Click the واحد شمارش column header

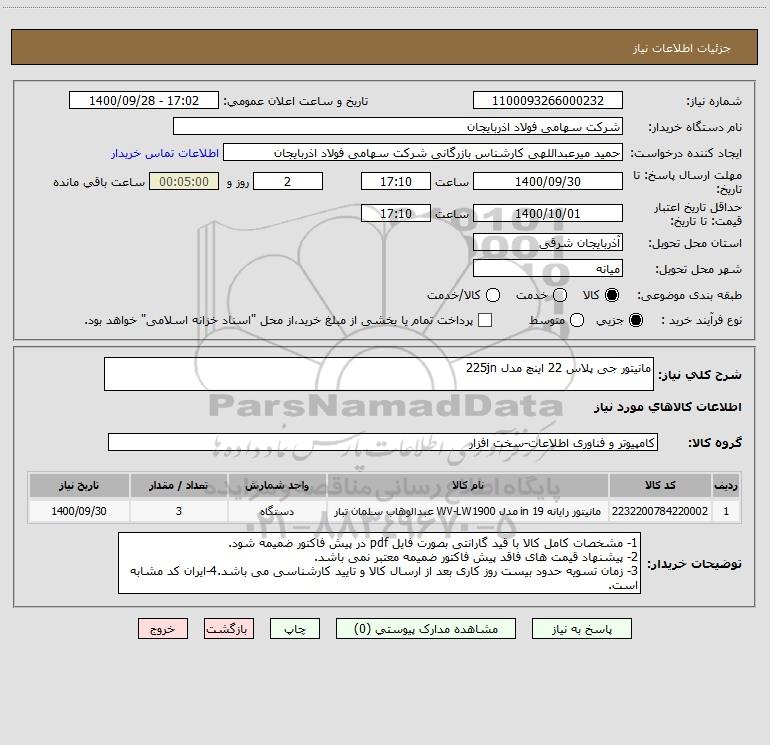(x=277, y=485)
